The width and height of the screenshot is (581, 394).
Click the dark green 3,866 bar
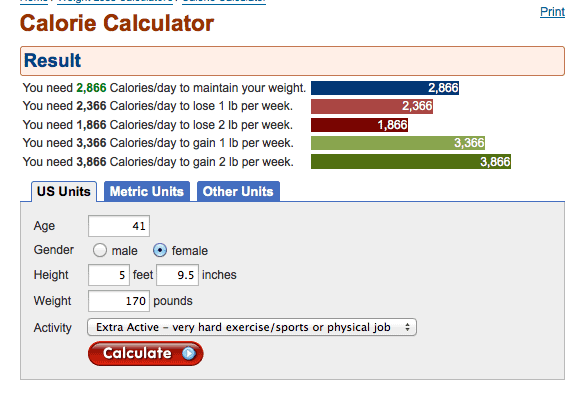point(411,162)
